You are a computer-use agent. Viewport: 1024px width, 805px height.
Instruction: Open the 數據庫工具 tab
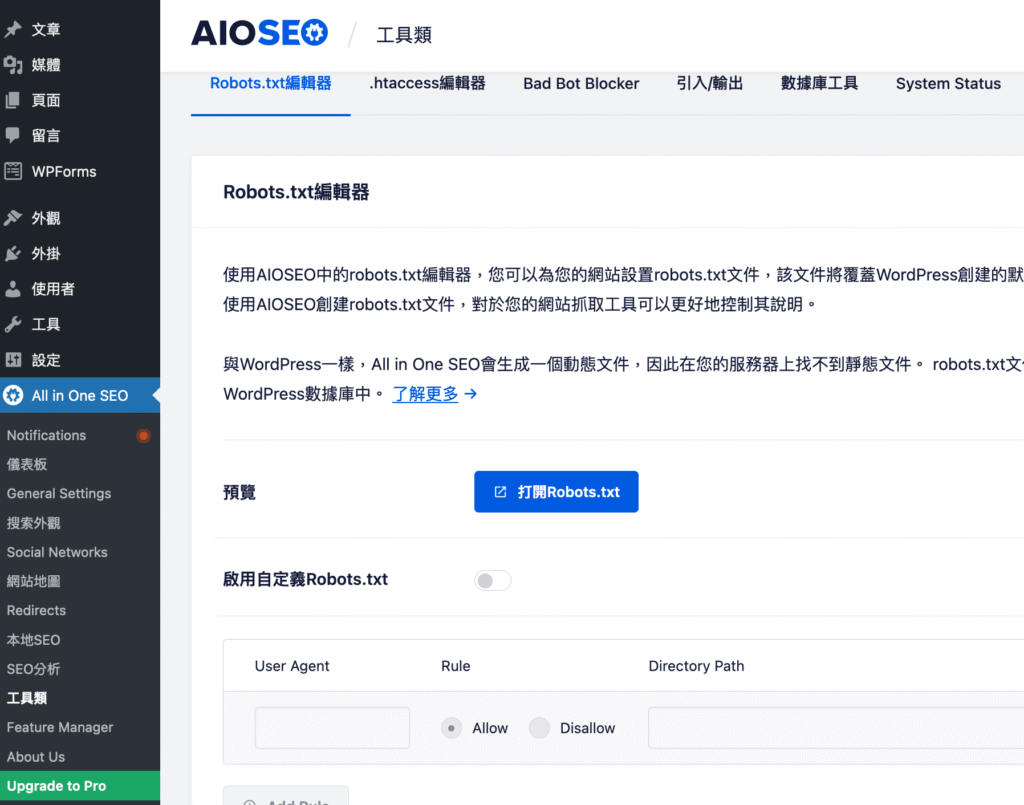[x=820, y=84]
